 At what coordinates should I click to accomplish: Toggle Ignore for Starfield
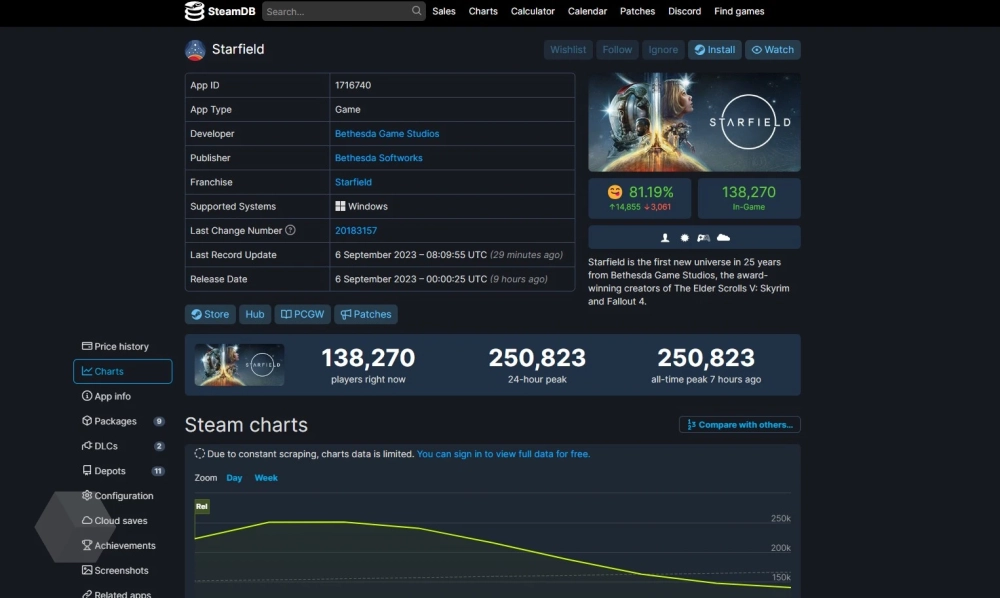(663, 50)
